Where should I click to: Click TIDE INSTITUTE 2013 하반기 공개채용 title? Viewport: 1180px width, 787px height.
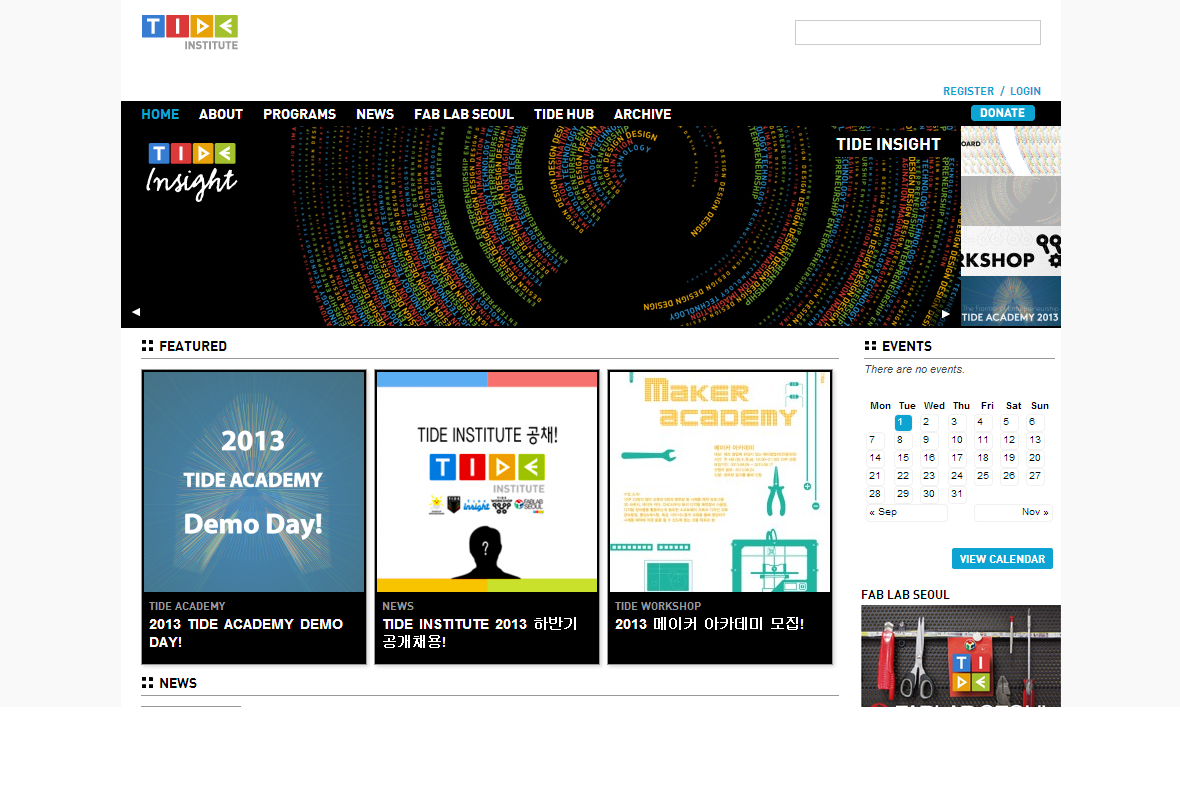pyautogui.click(x=480, y=633)
